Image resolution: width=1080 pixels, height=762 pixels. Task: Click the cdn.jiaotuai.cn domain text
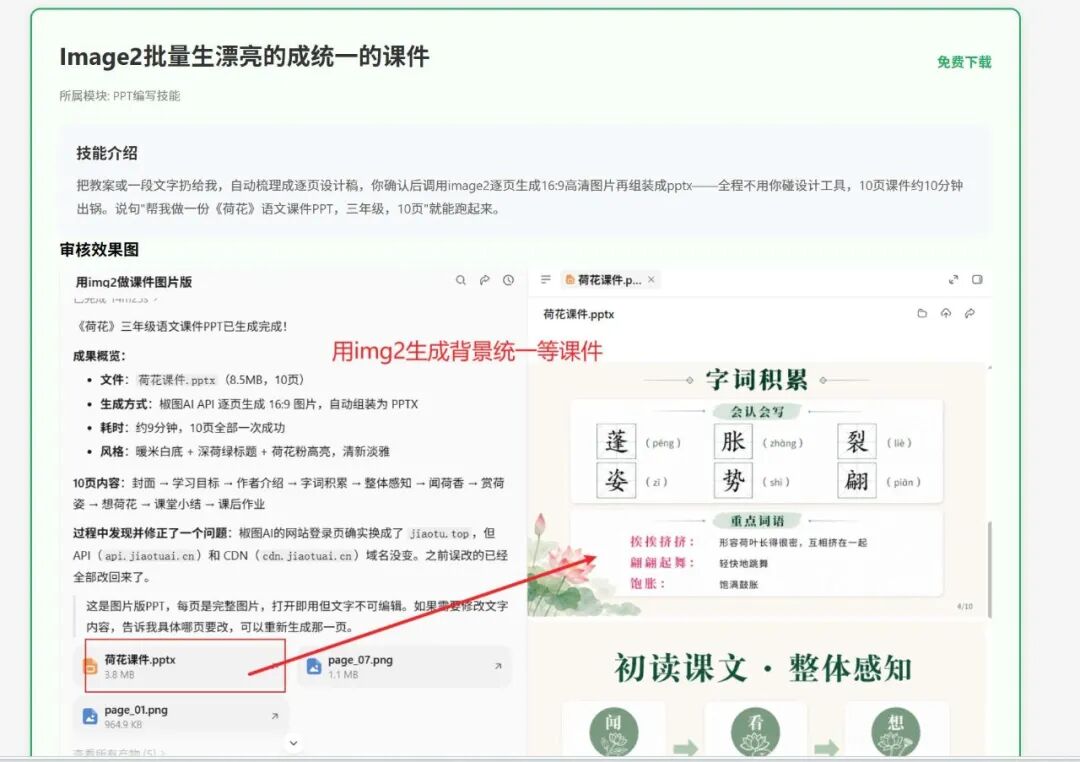pos(307,556)
